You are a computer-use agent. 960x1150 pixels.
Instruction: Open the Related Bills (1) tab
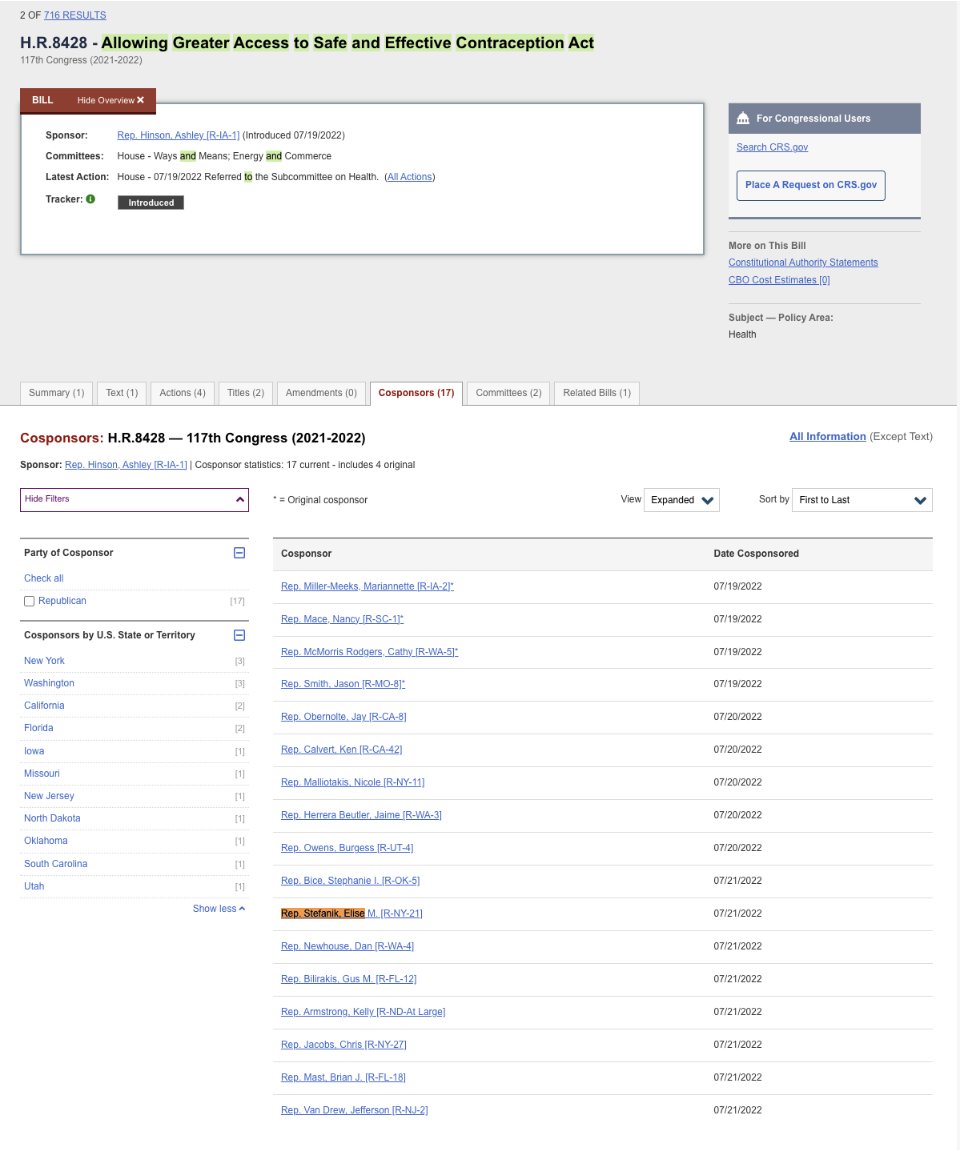tap(597, 393)
